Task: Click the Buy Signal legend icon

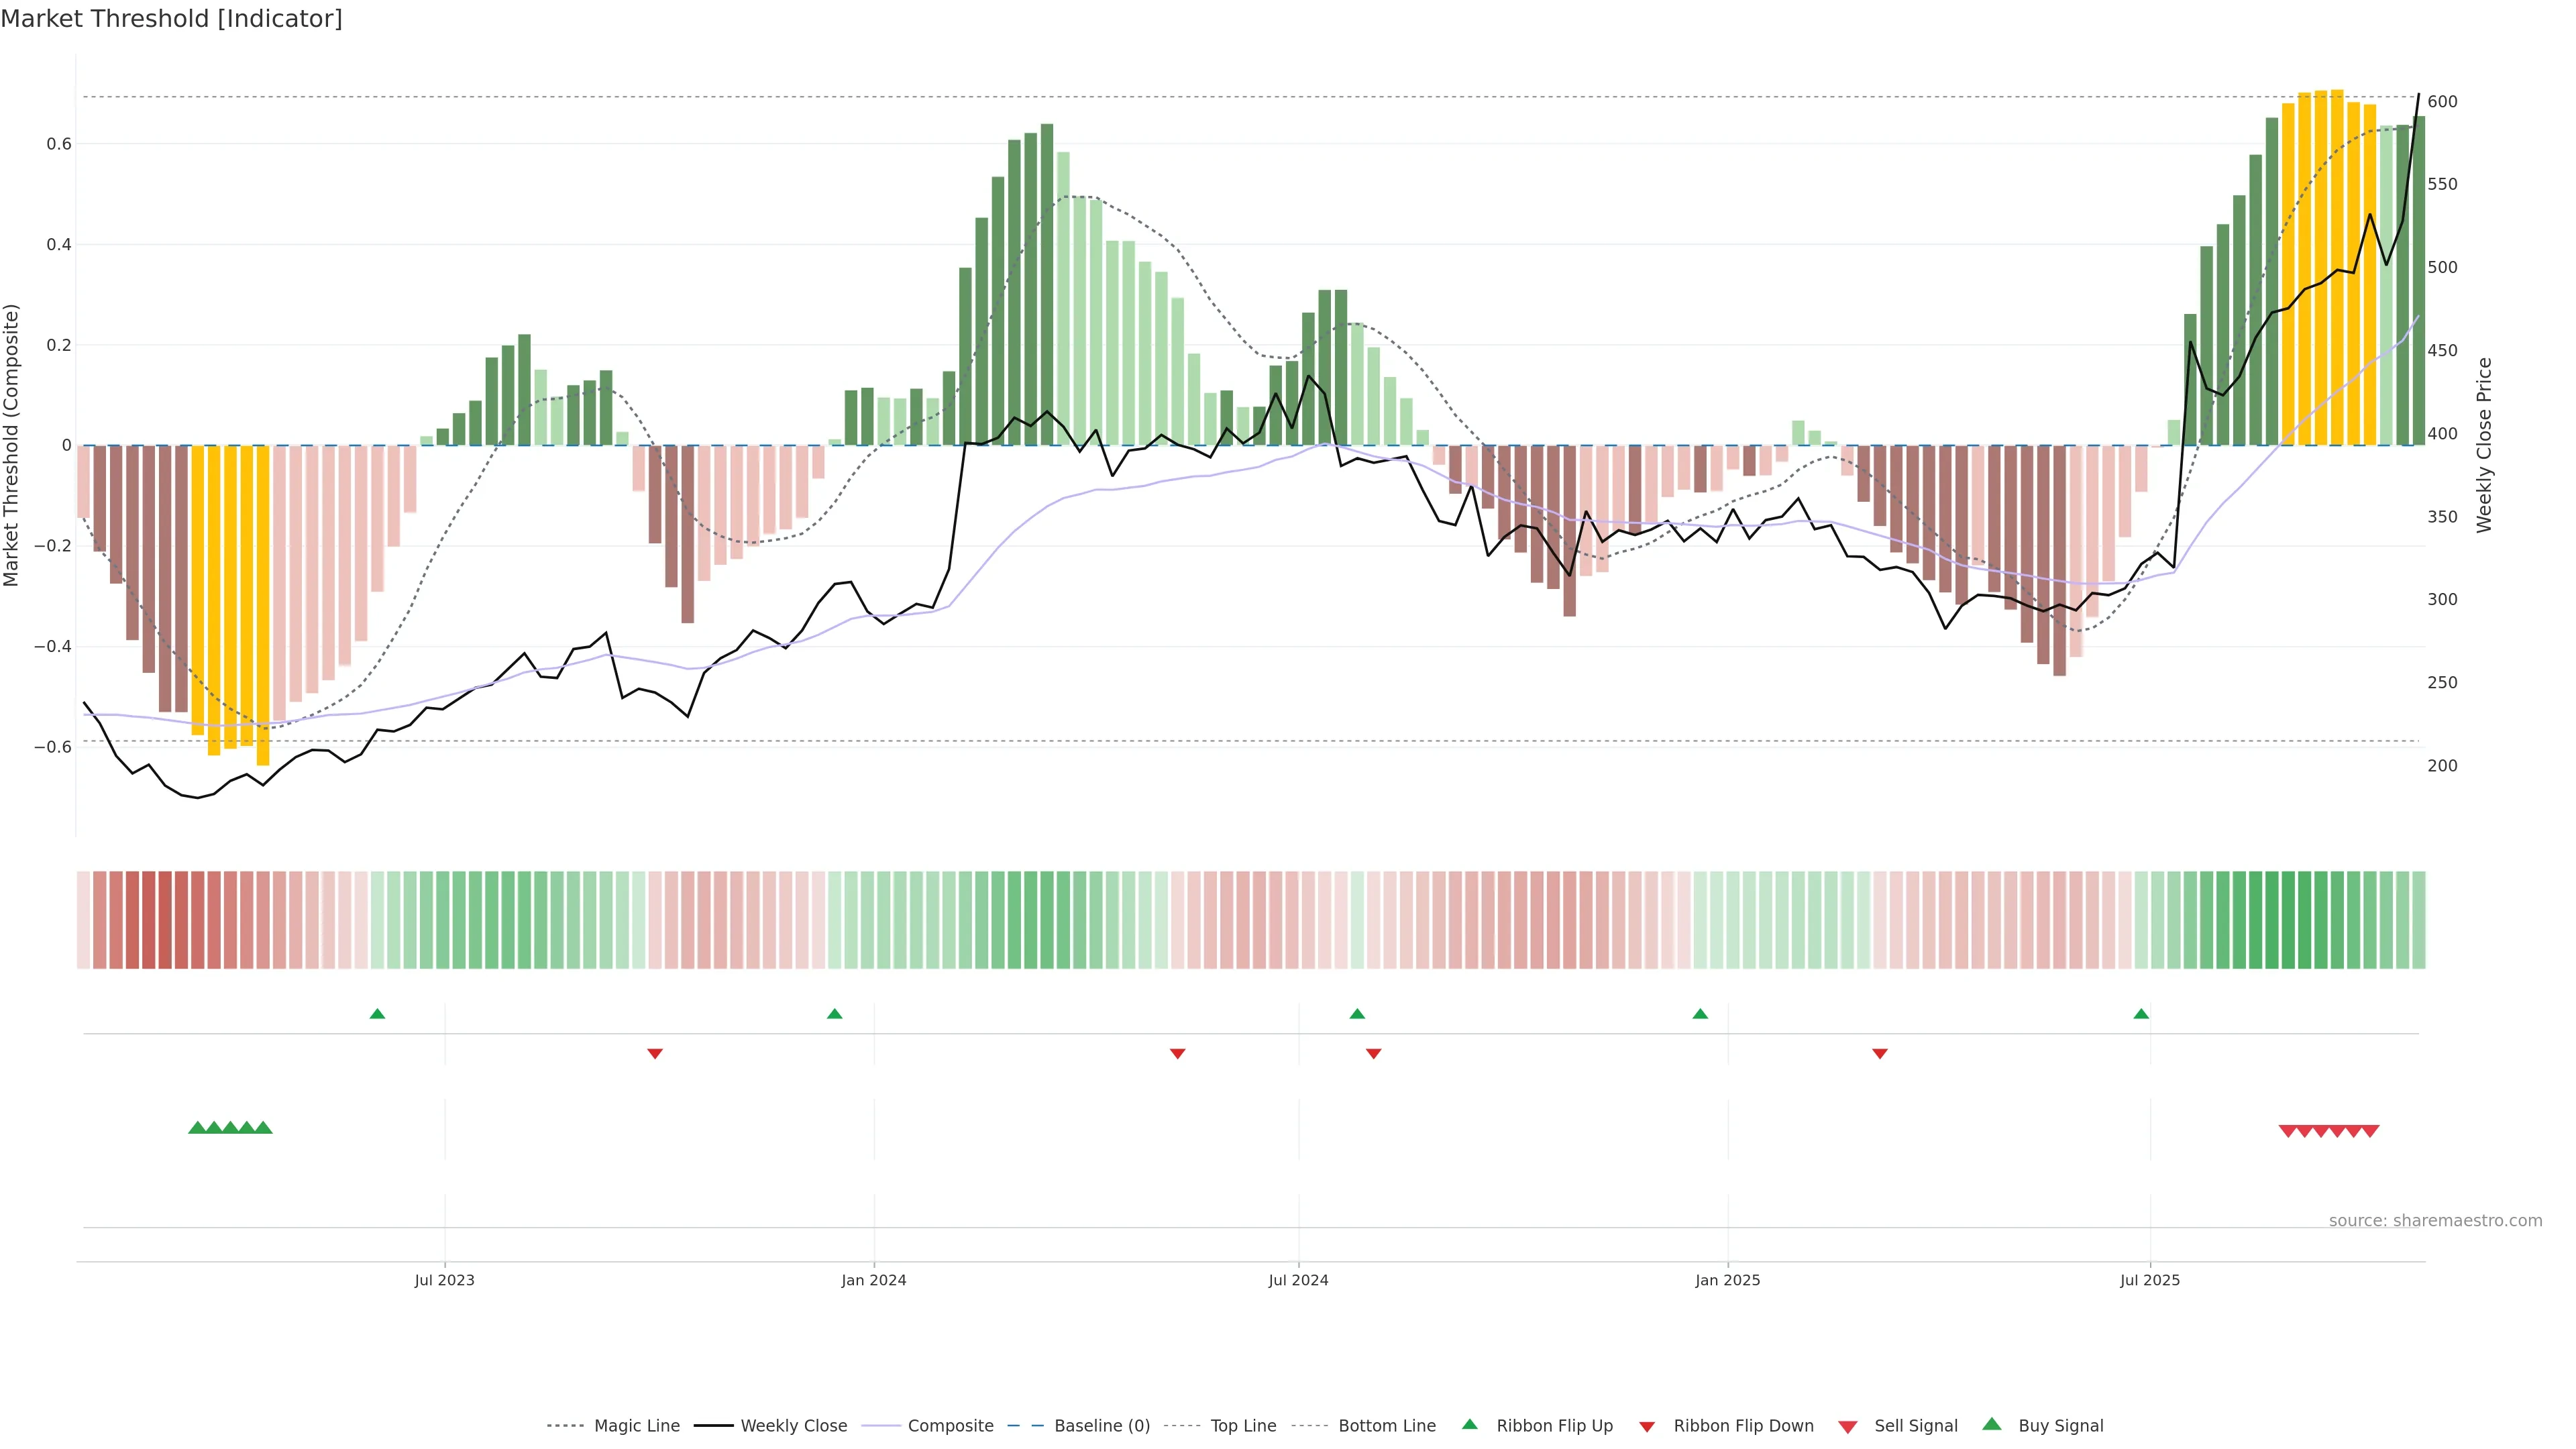Action: pyautogui.click(x=1992, y=1424)
